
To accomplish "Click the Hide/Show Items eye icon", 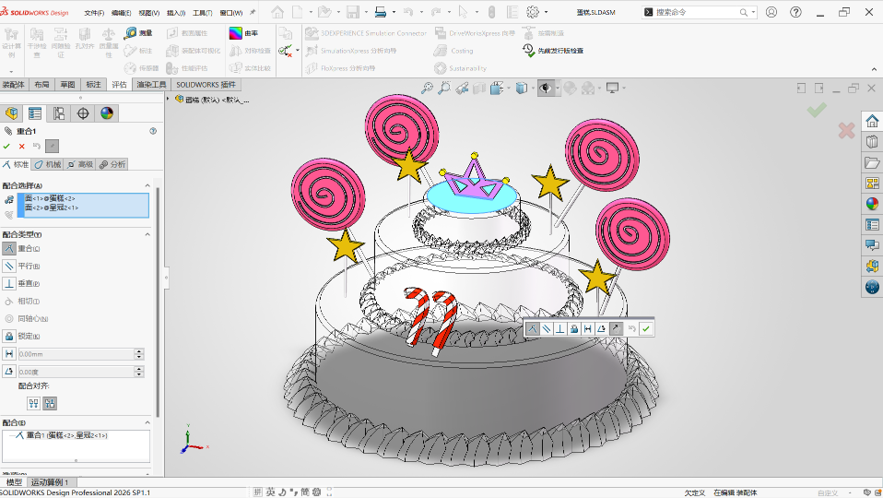I will [x=545, y=88].
